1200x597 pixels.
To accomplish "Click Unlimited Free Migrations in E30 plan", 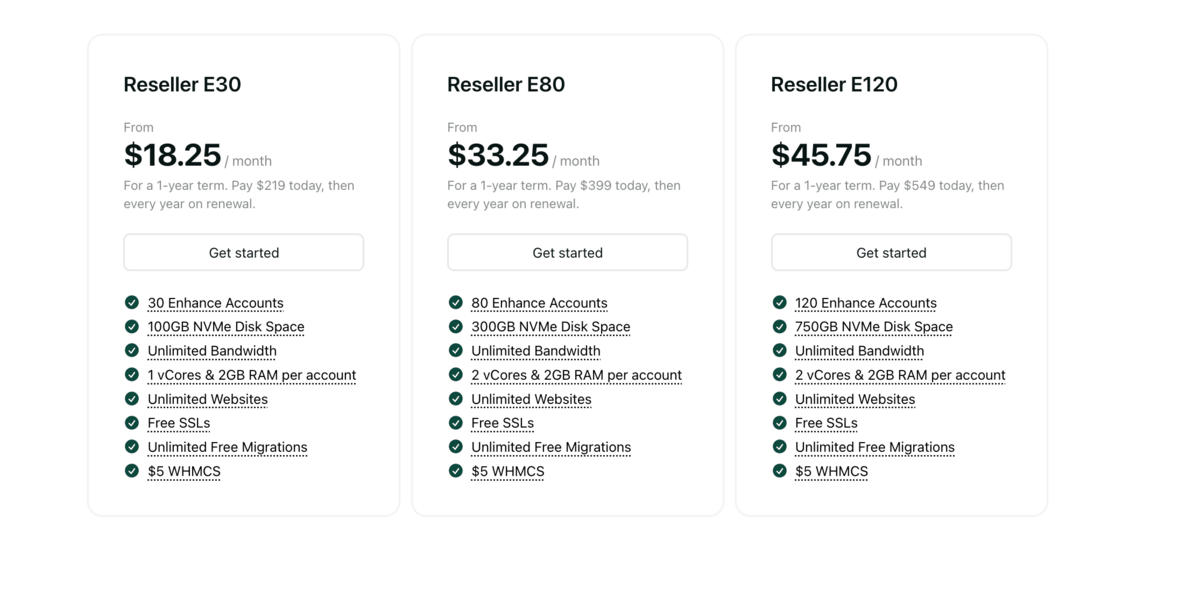I will pyautogui.click(x=227, y=447).
